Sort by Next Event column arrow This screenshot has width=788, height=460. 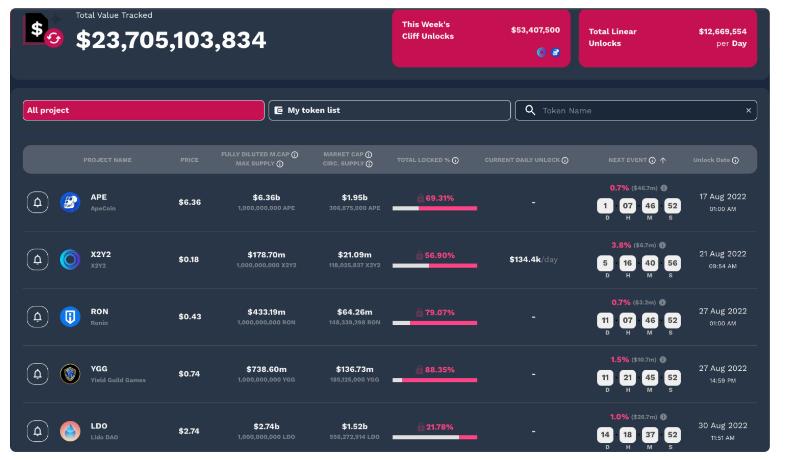click(x=663, y=160)
